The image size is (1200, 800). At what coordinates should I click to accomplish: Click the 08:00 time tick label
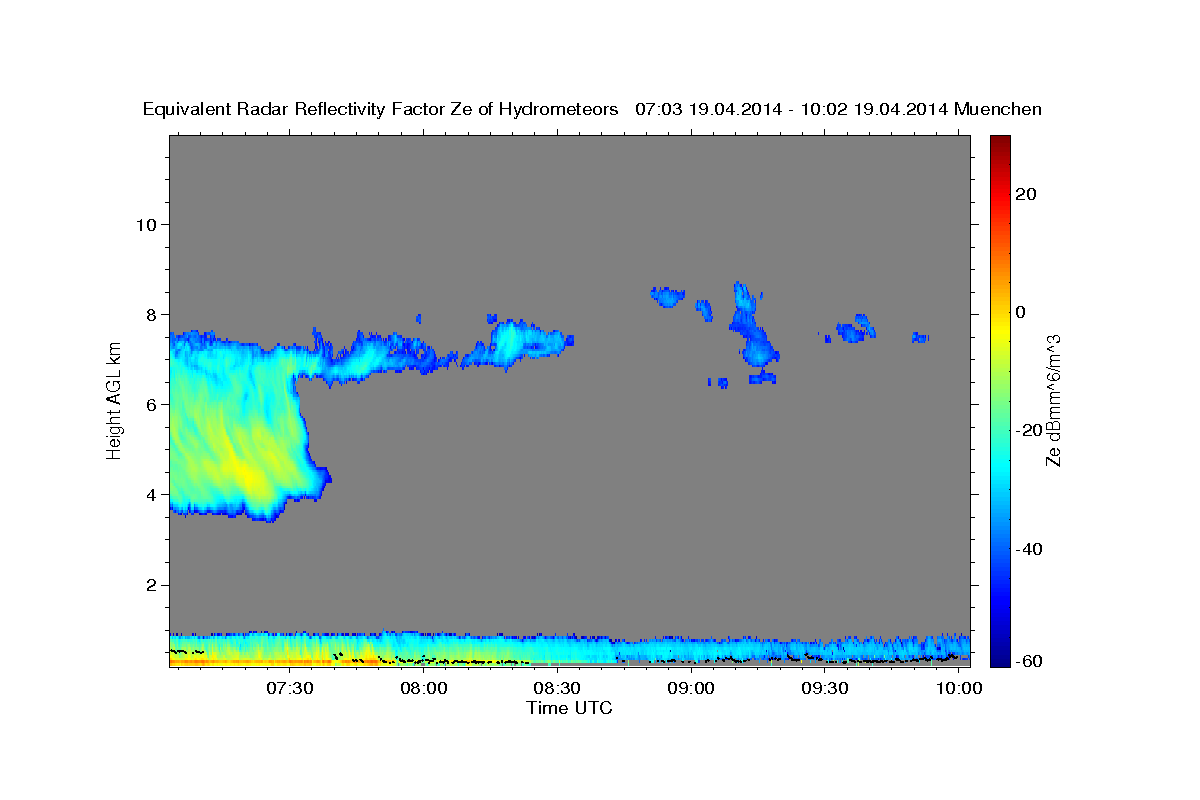(424, 688)
